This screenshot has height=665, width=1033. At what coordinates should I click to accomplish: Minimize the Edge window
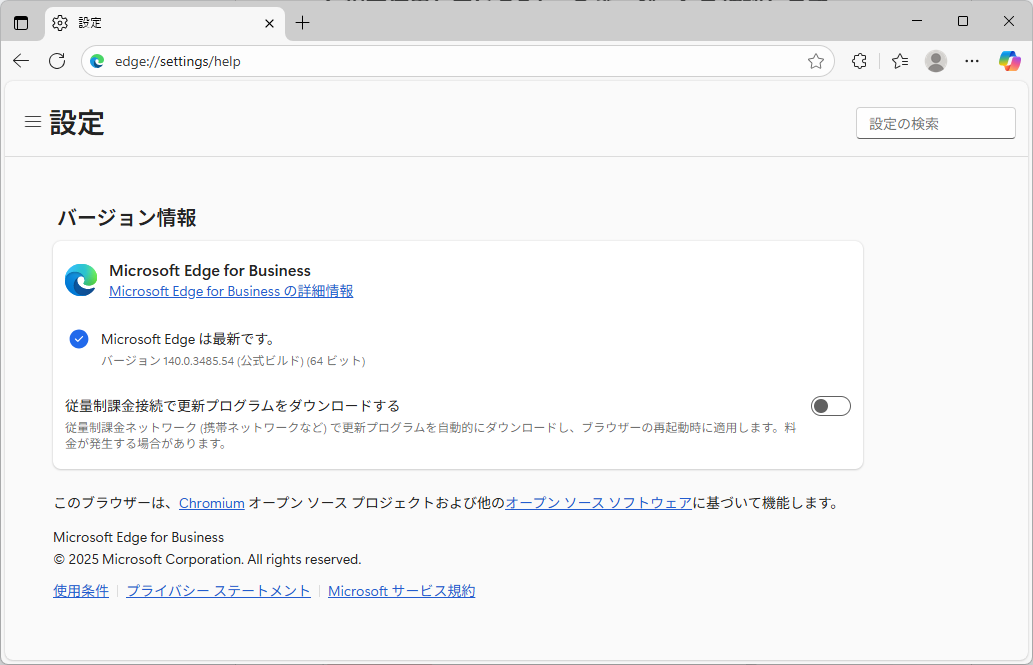coord(916,21)
